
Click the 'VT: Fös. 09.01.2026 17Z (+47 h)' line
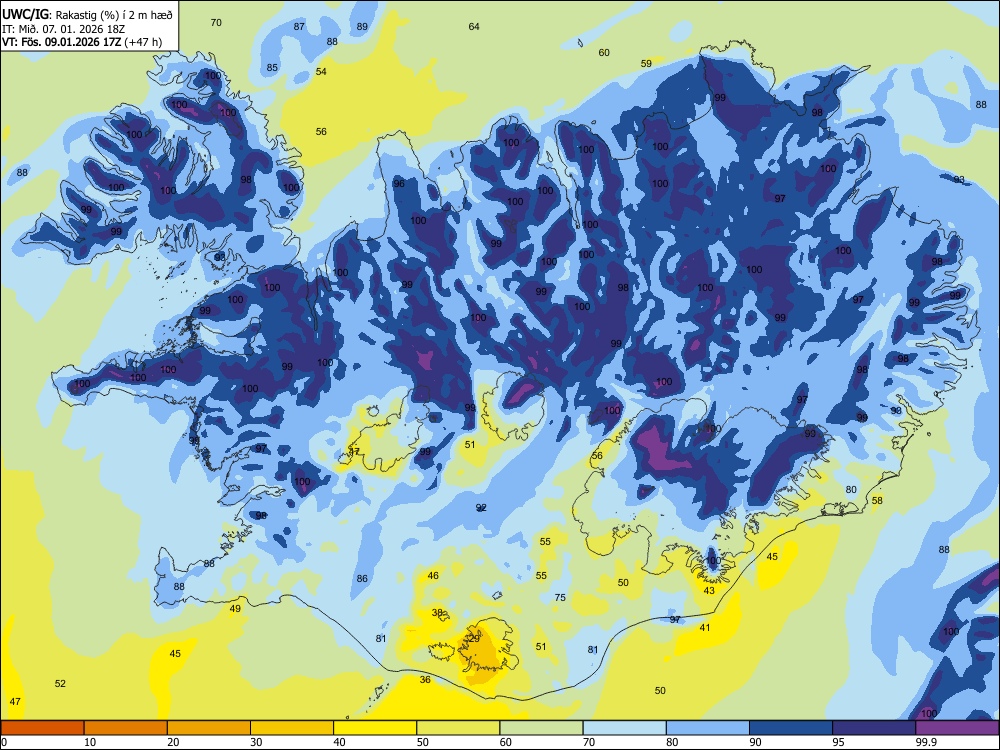[x=82, y=42]
